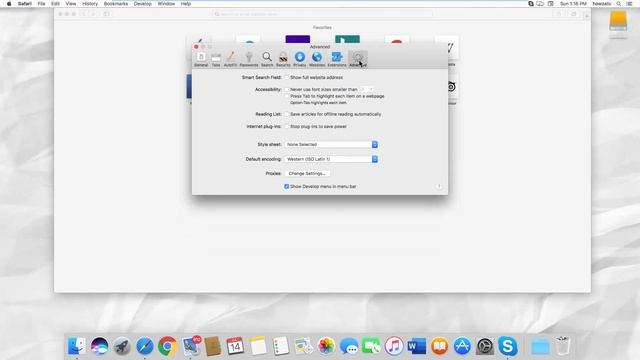This screenshot has height=360, width=640.
Task: Open the Passwords preferences pane
Action: (249, 59)
